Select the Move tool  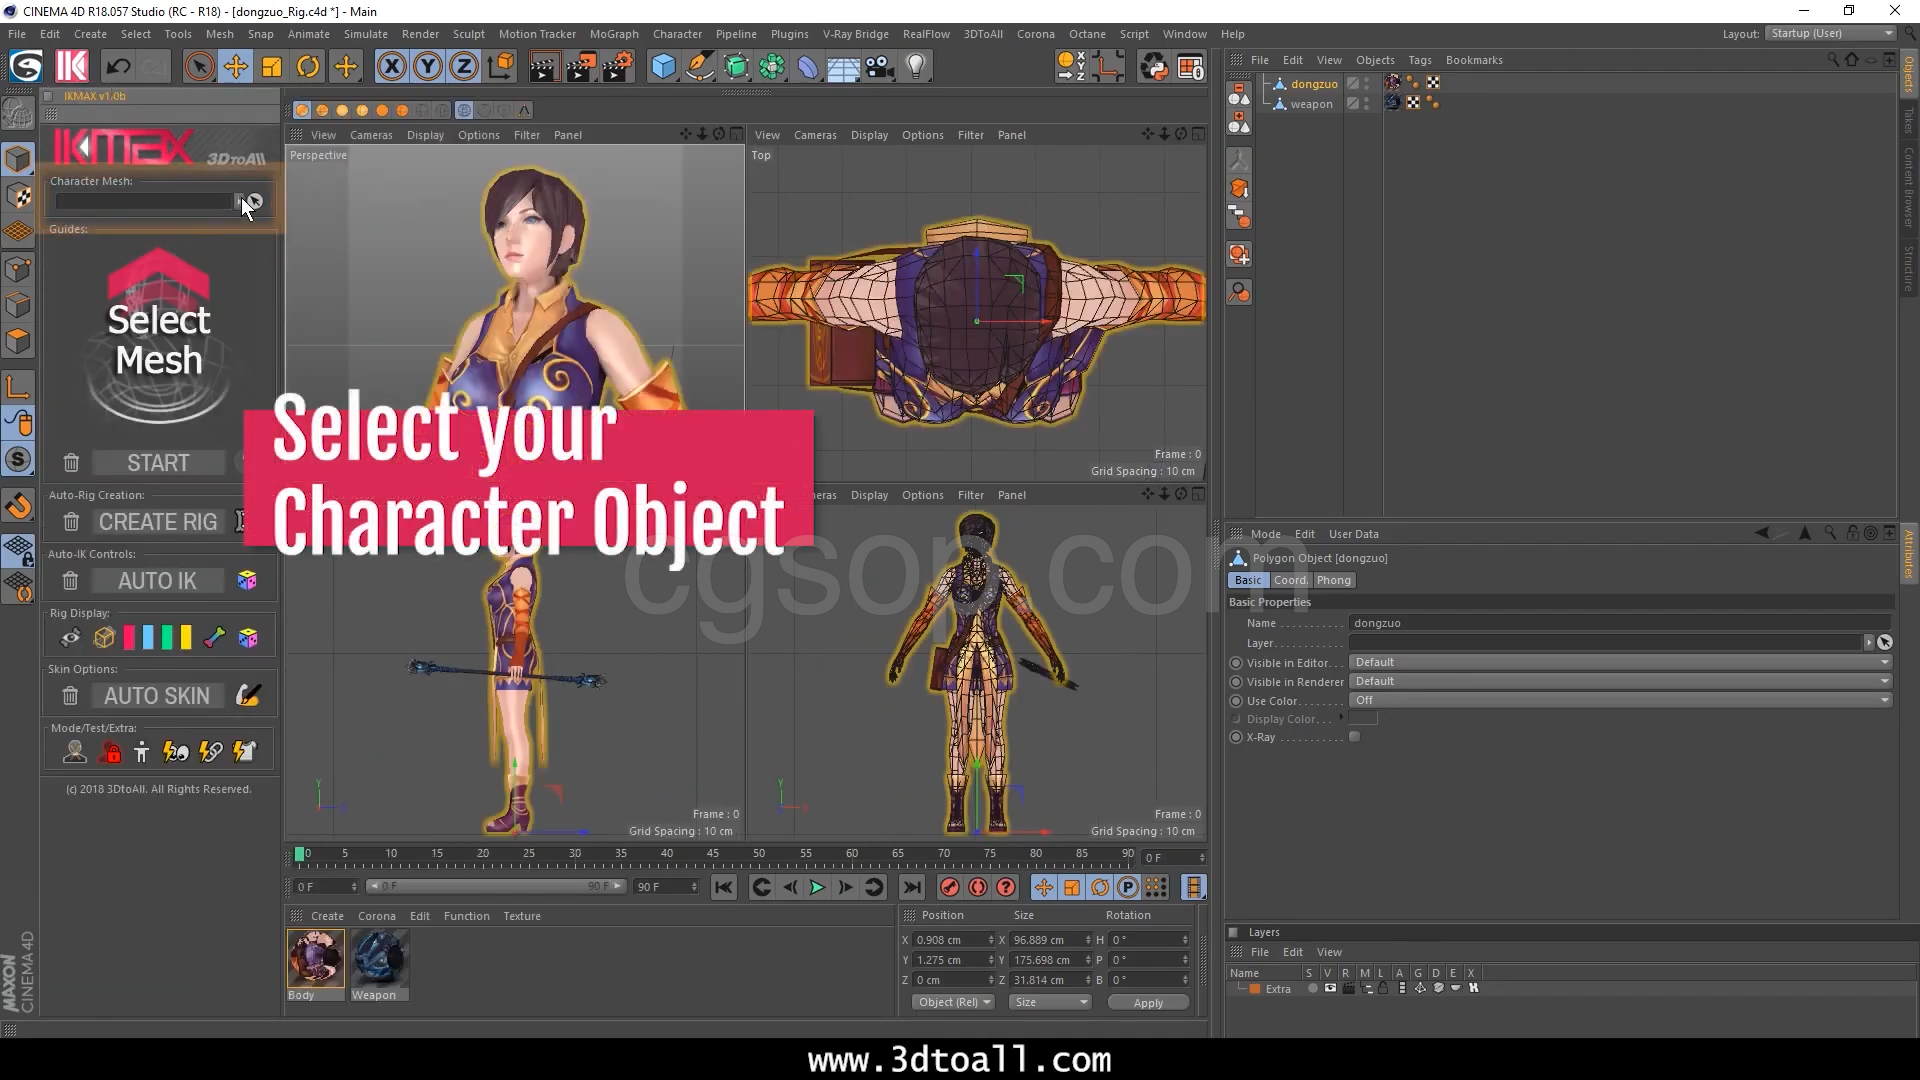click(x=236, y=67)
